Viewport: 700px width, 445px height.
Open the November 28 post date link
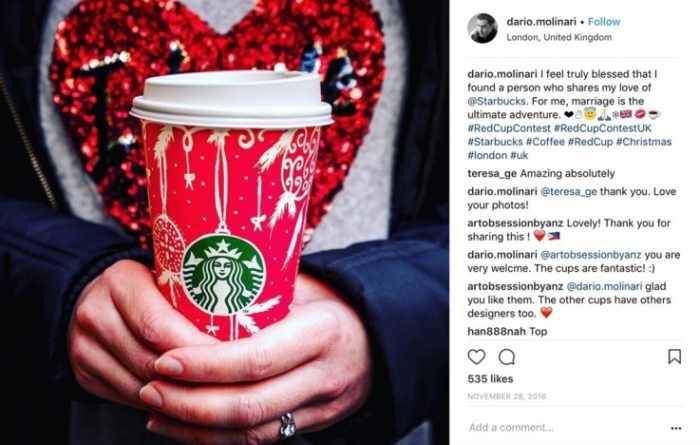click(507, 396)
